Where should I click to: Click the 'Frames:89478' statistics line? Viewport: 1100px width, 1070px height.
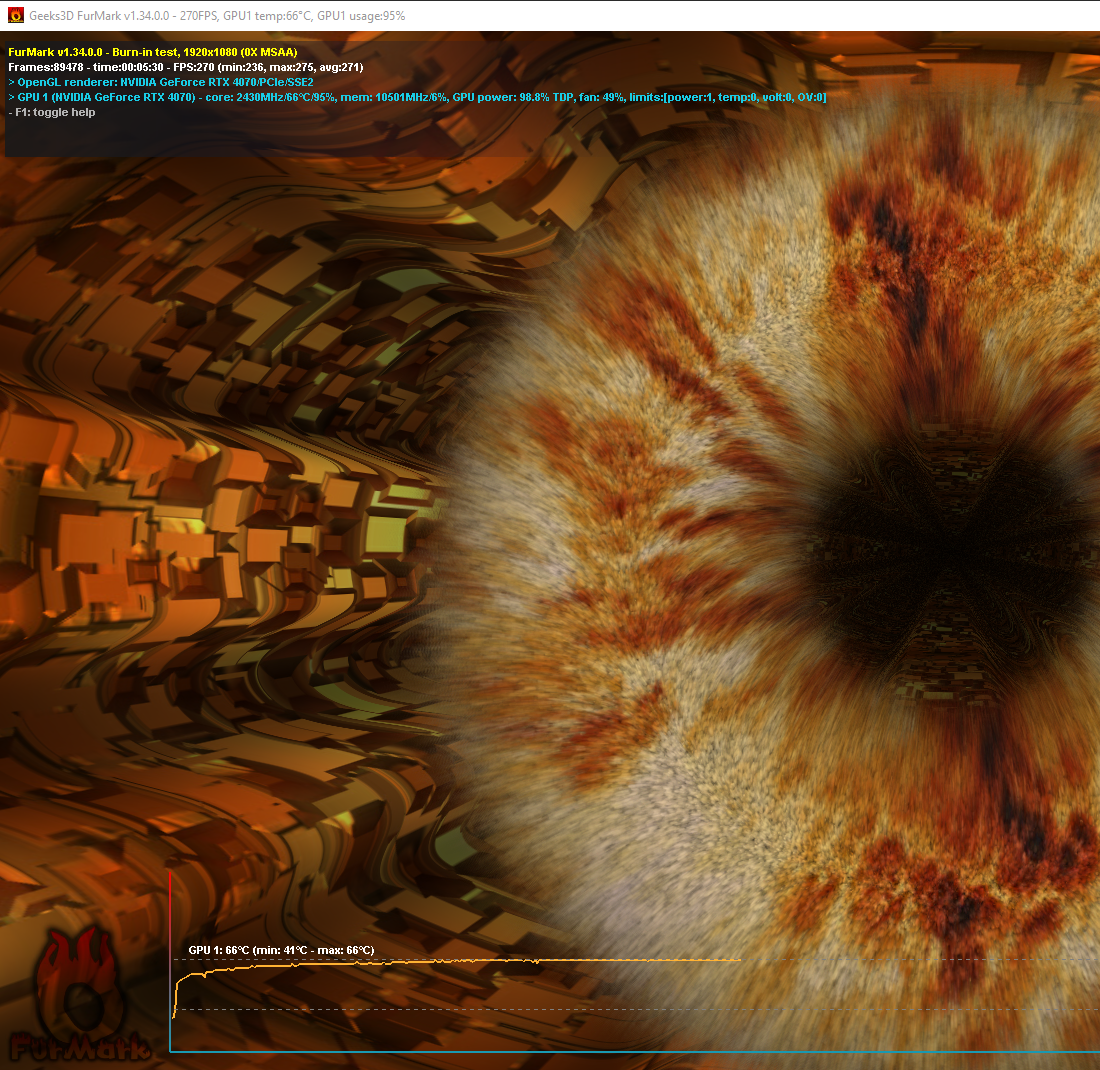pos(185,67)
